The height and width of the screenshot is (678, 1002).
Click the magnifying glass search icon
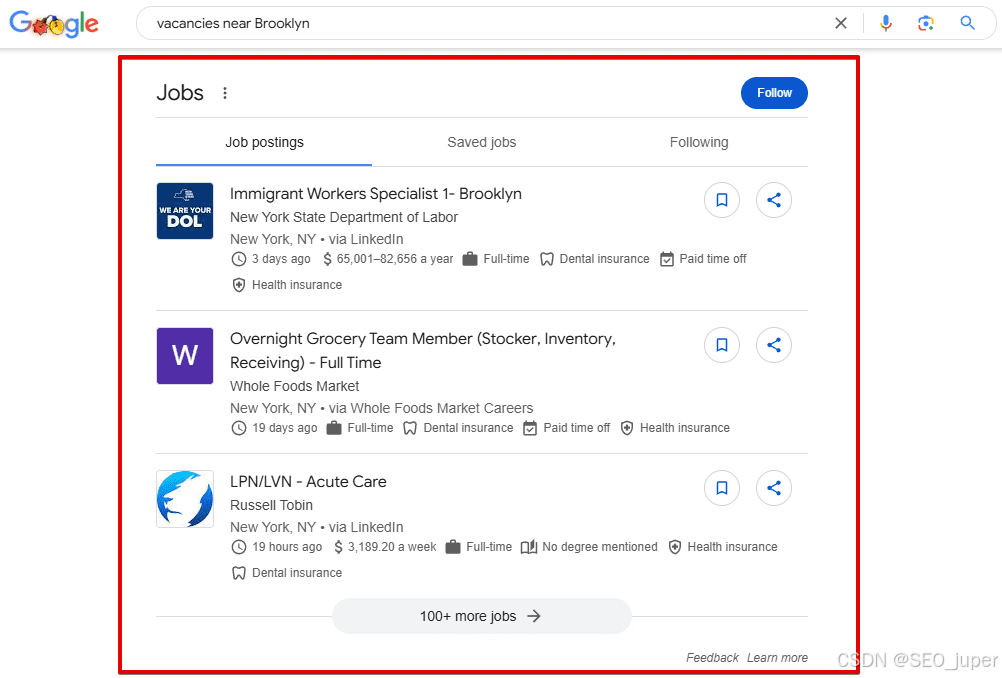(x=967, y=23)
